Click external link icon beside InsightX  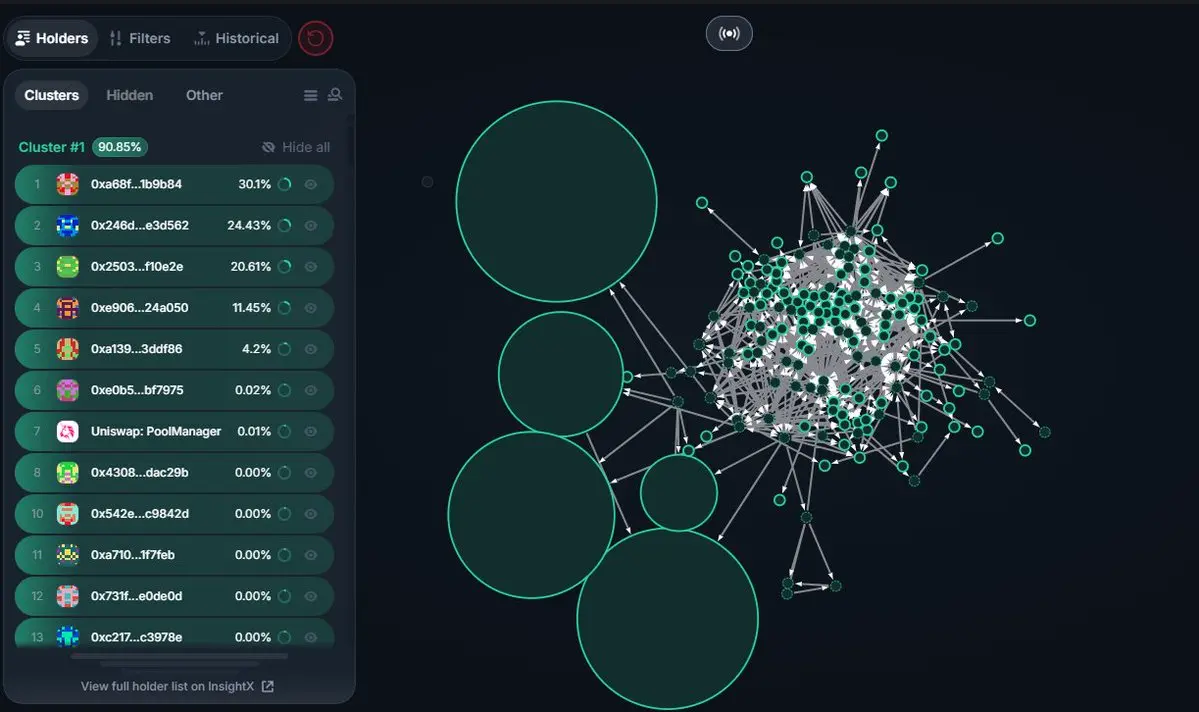(268, 687)
